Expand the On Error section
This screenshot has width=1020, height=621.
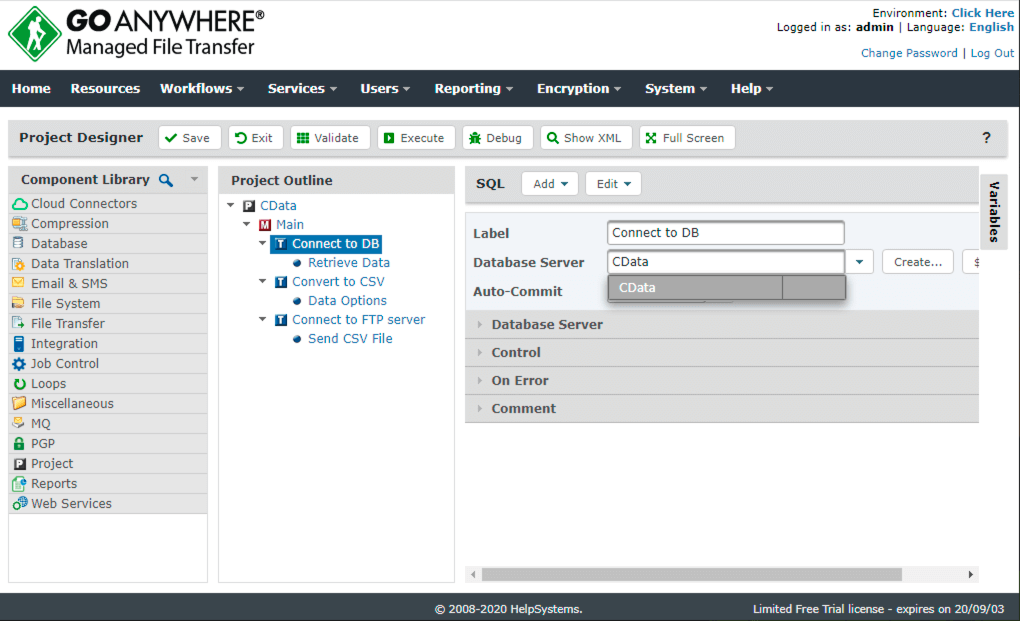point(722,380)
